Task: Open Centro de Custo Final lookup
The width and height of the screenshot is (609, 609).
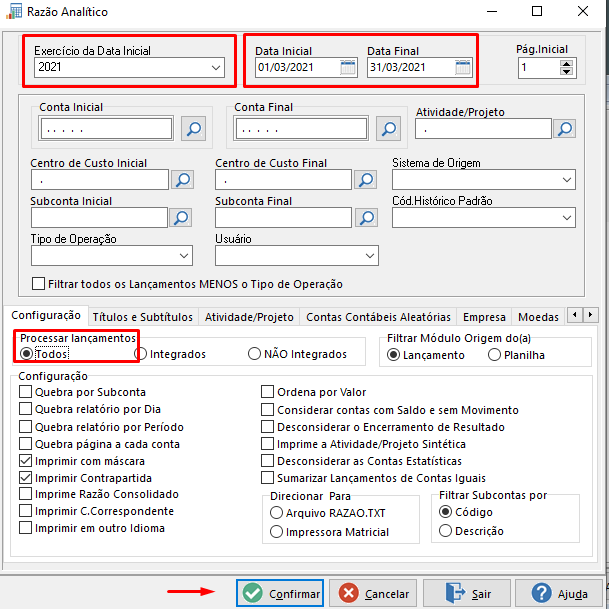Action: pyautogui.click(x=365, y=179)
